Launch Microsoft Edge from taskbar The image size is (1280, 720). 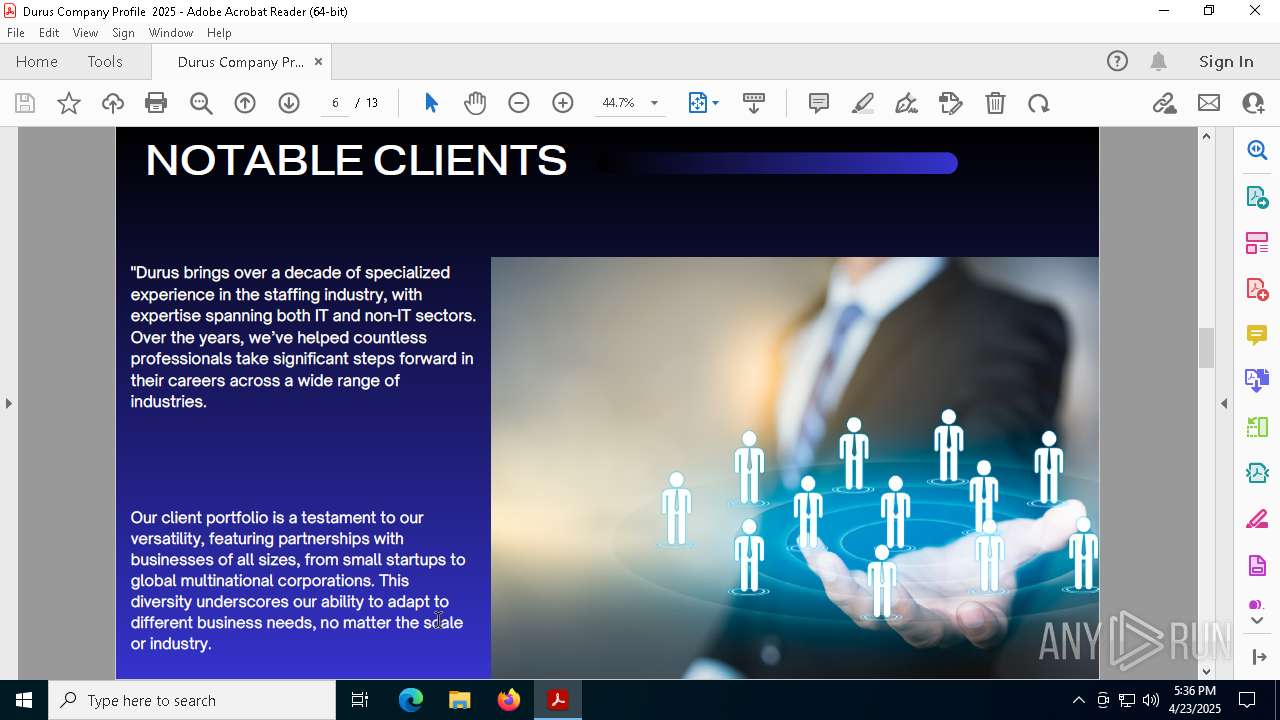click(x=411, y=700)
